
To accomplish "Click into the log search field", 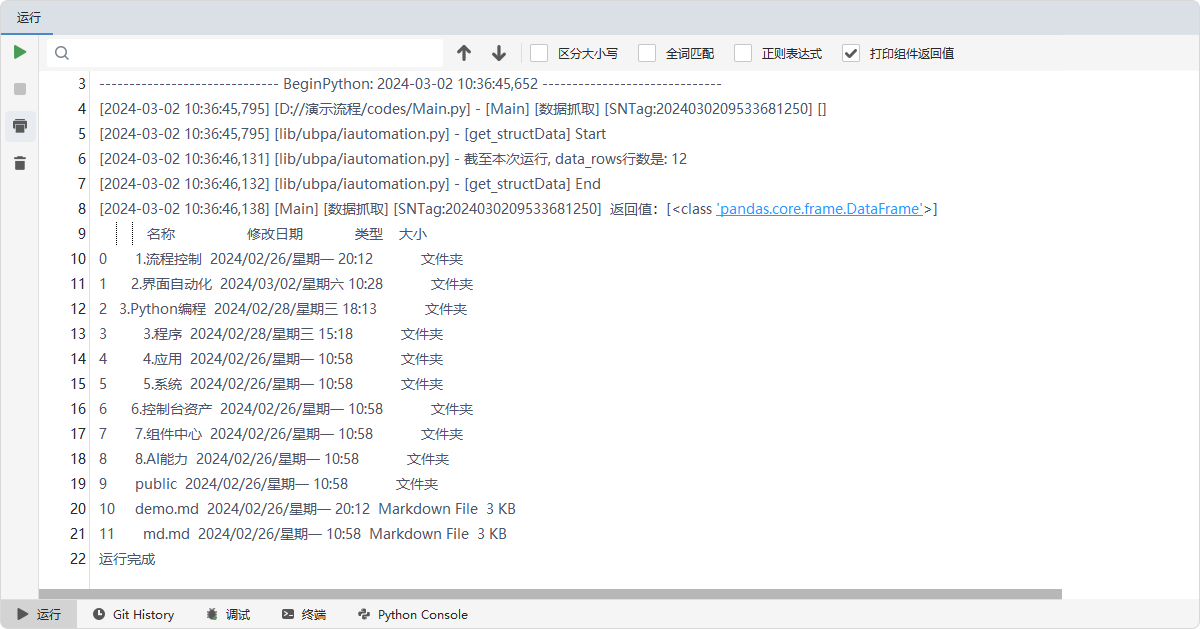I will tap(245, 53).
